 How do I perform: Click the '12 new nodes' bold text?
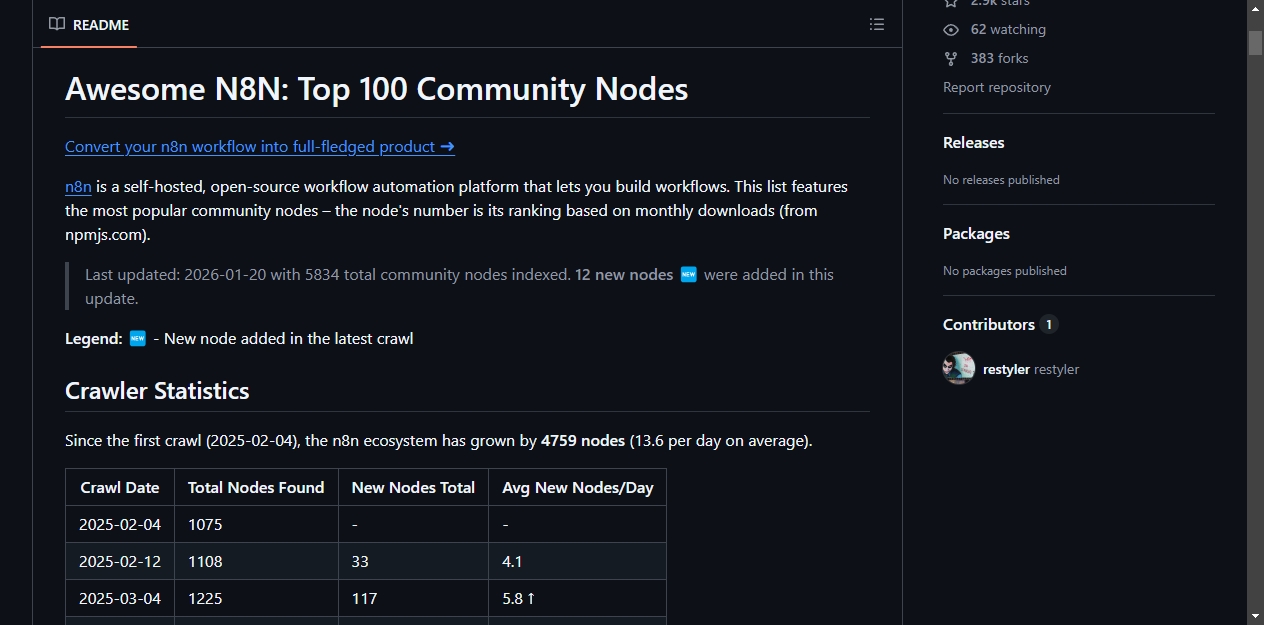pyautogui.click(x=624, y=274)
